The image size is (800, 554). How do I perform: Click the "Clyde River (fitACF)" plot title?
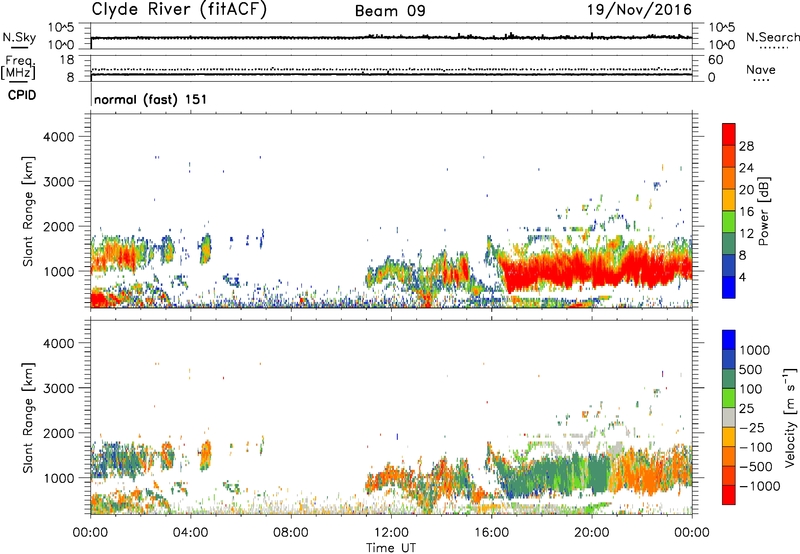[x=179, y=9]
